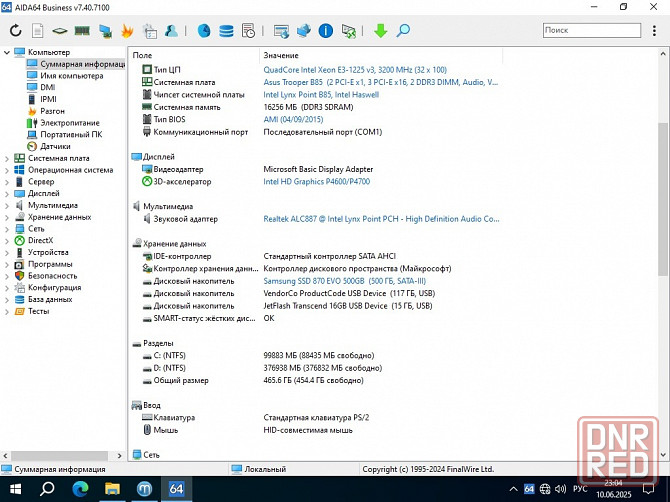Screen dimensions: 670x502
Task: Open File Explorer from the taskbar
Action: point(112,489)
